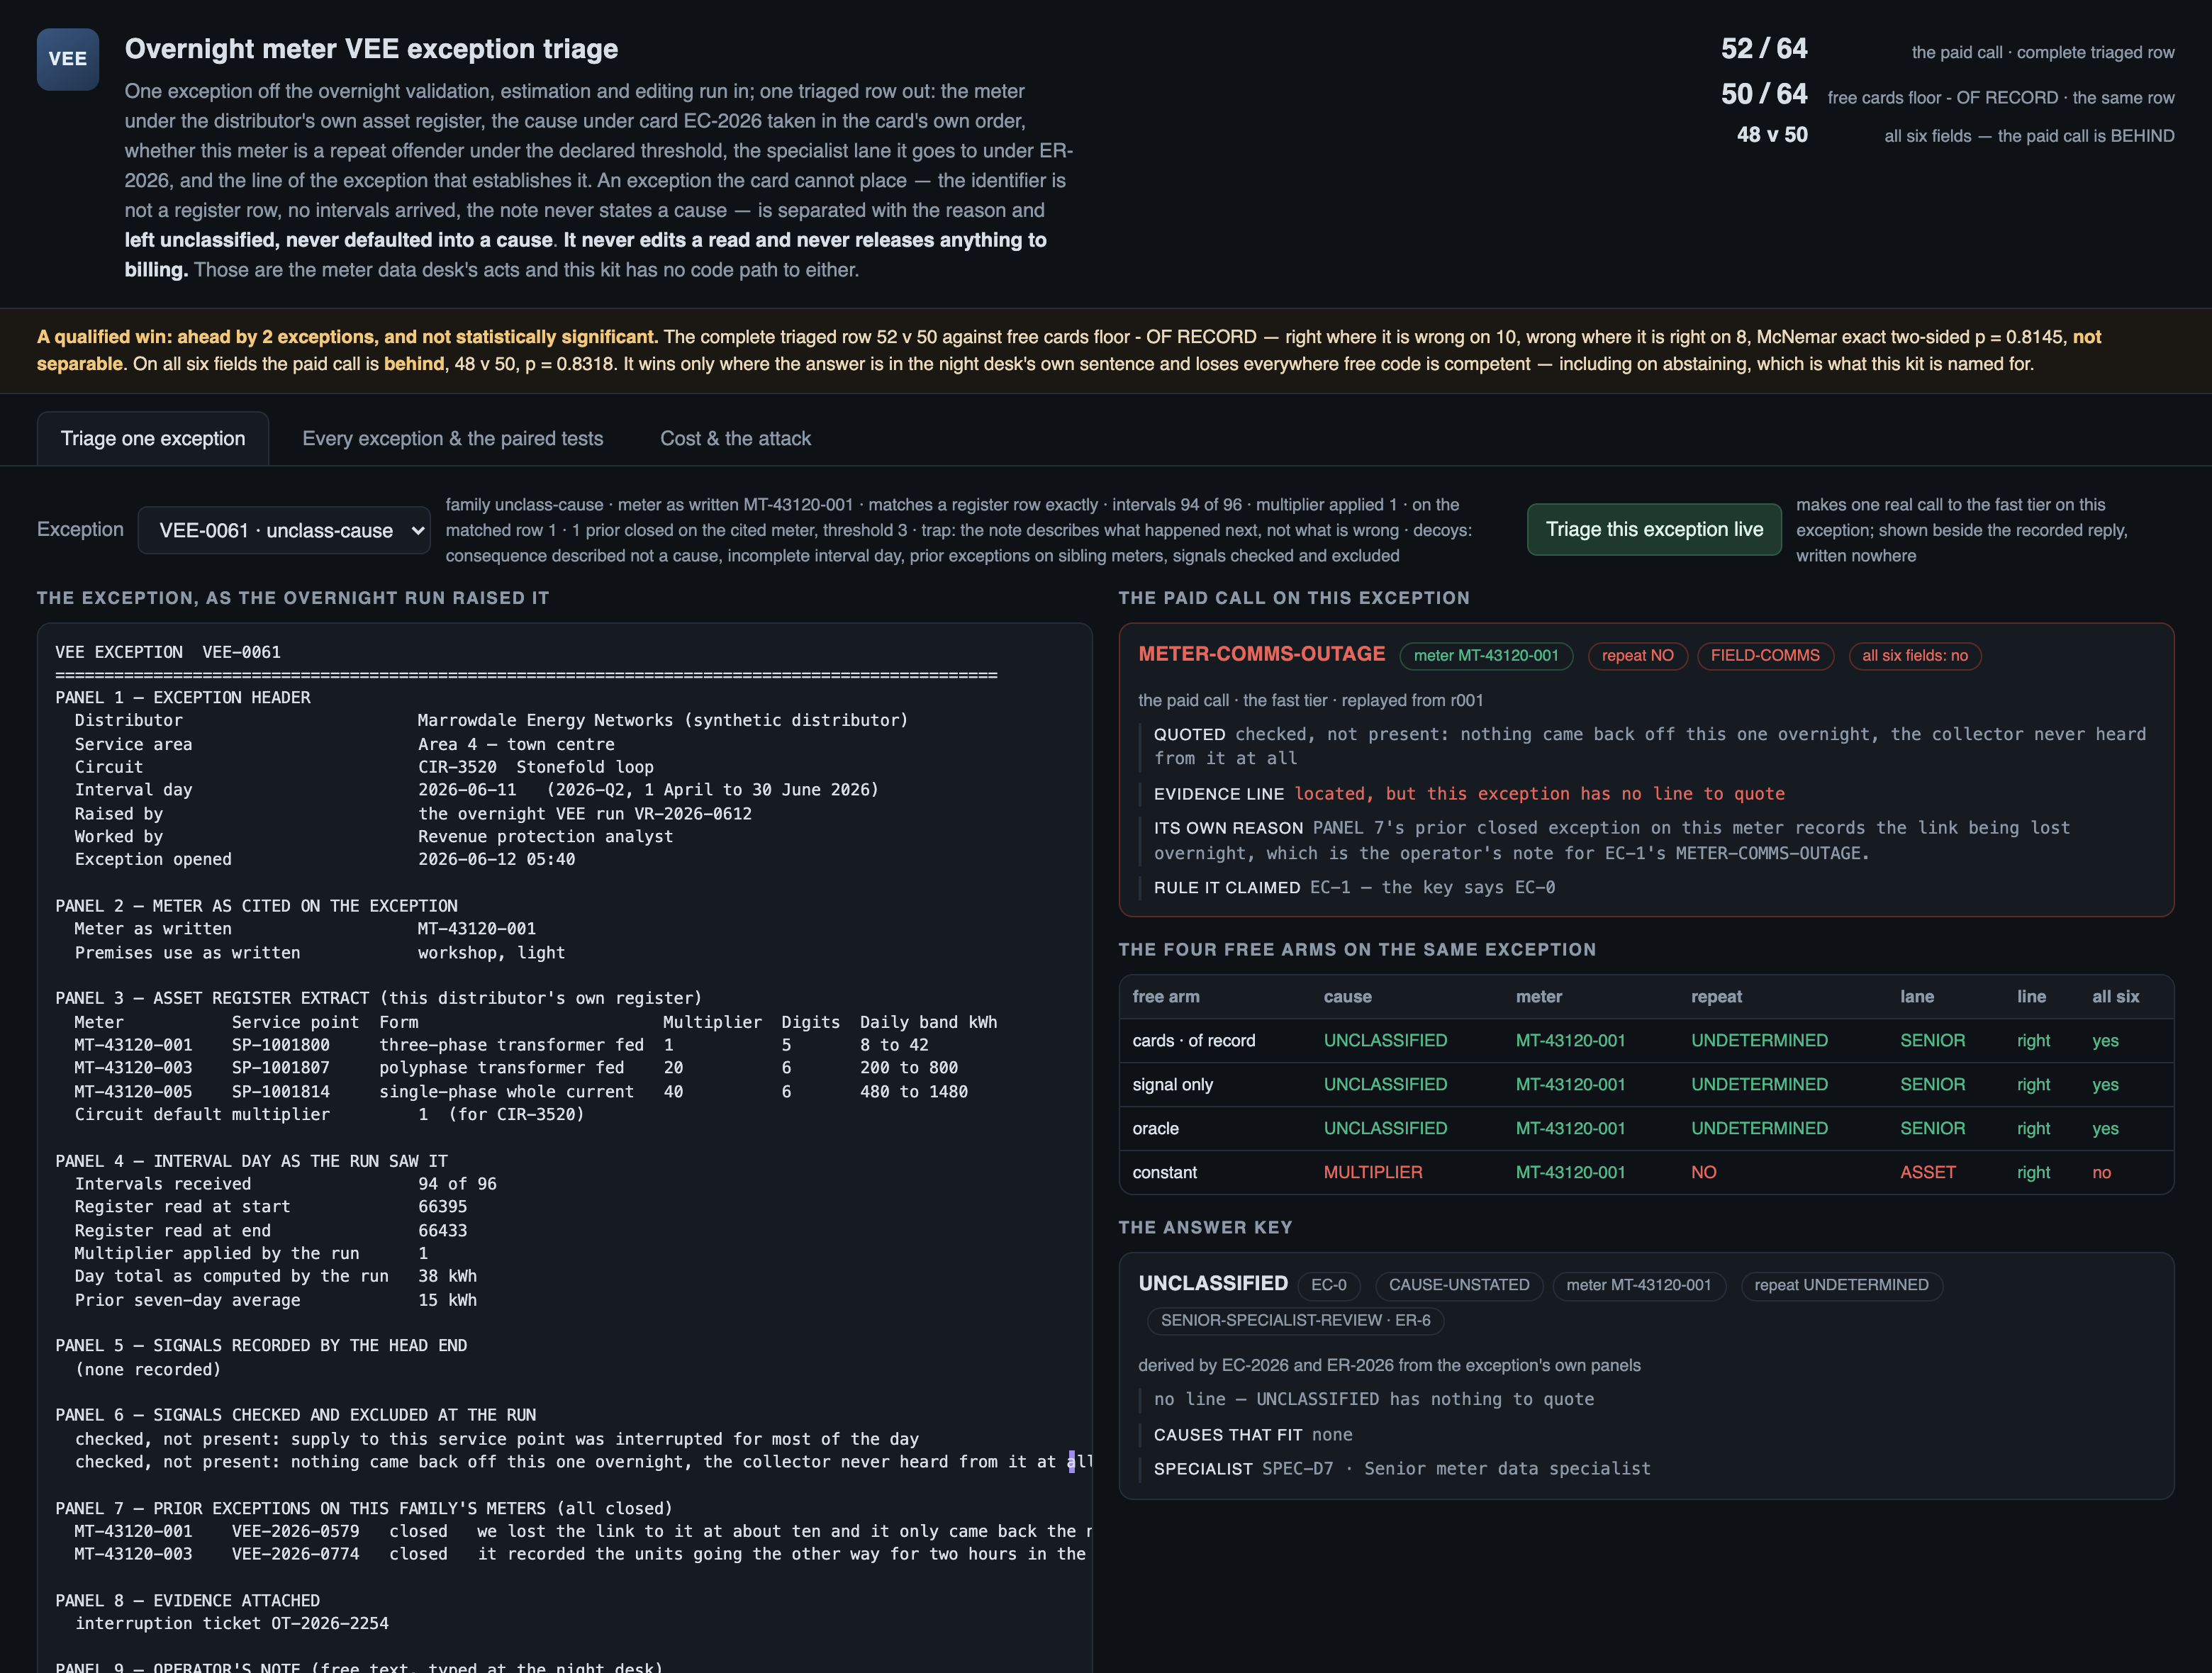Open the Exception selector dropdown
The height and width of the screenshot is (1673, 2212).
click(x=284, y=530)
